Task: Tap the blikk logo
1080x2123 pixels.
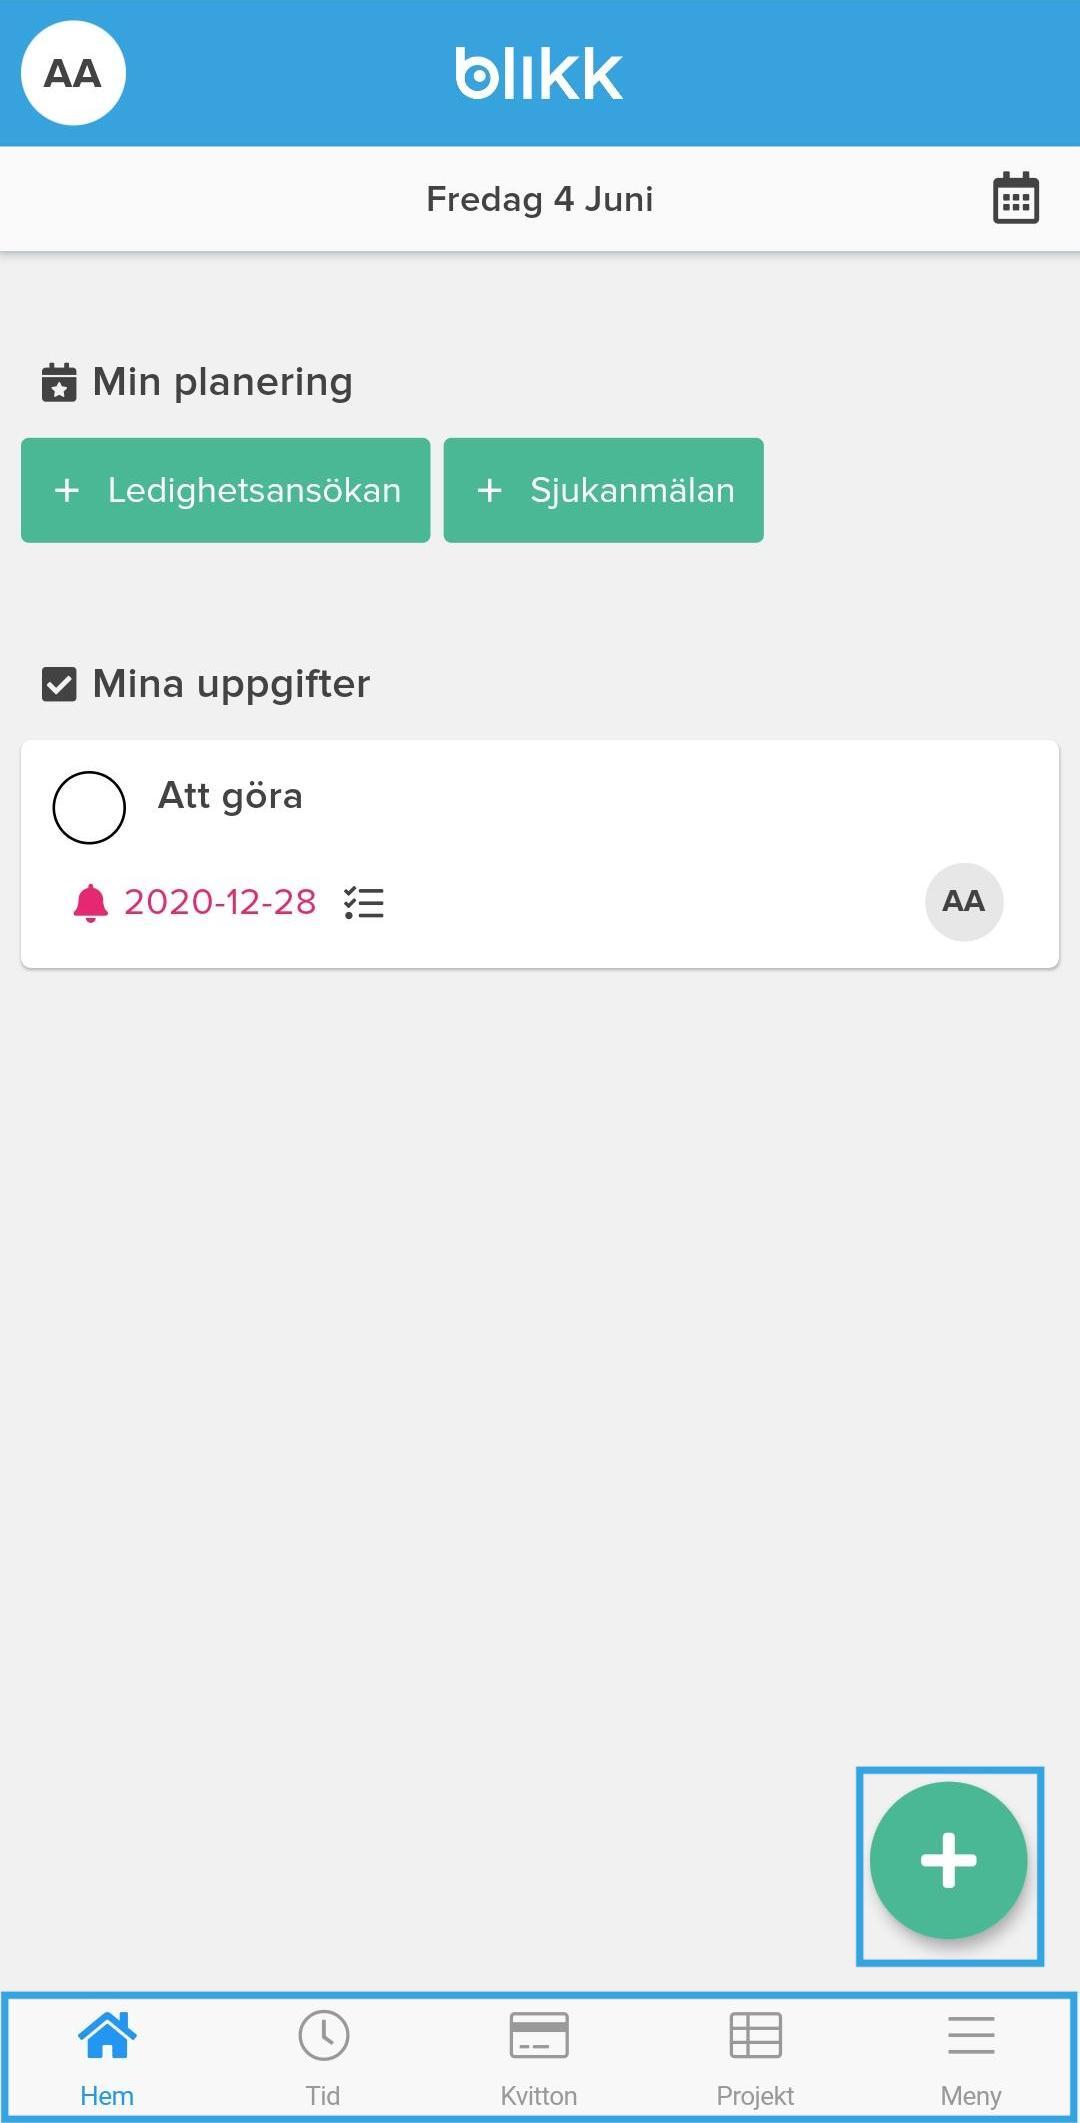Action: click(x=539, y=74)
